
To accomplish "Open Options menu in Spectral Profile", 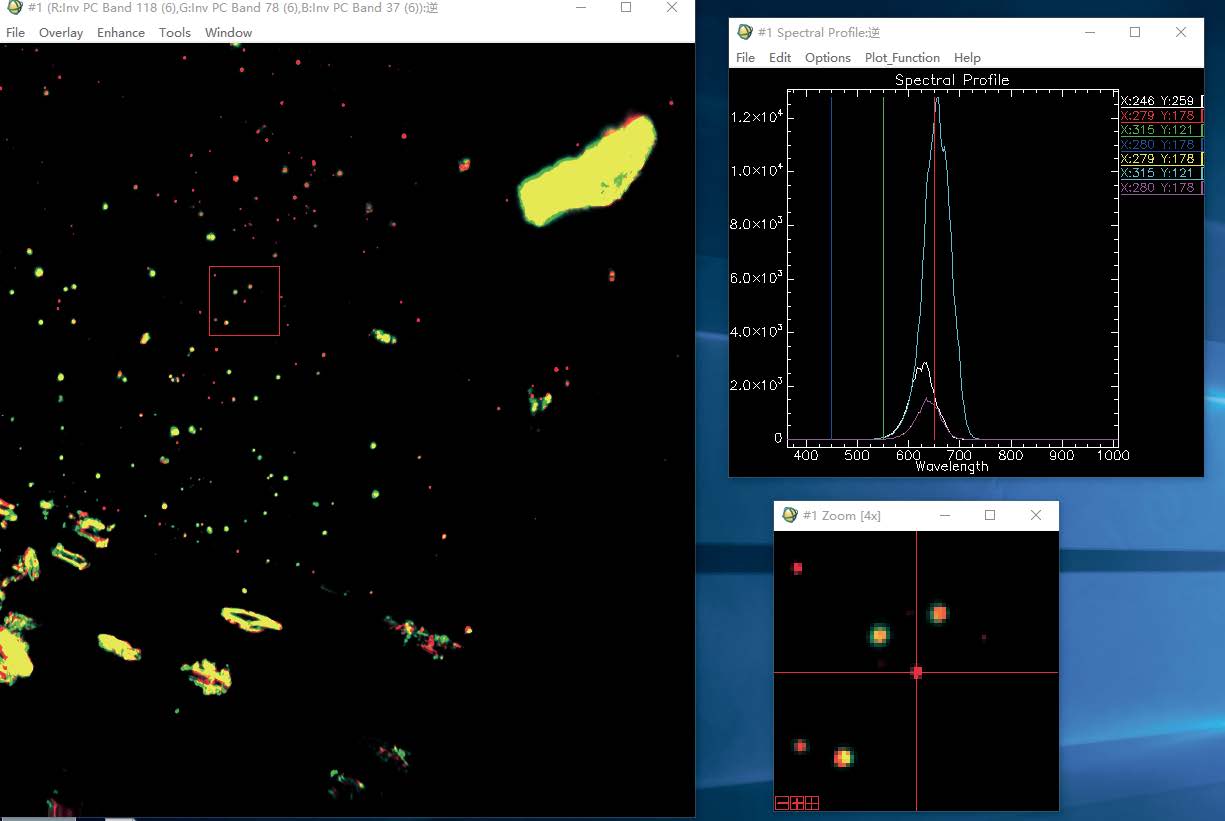I will (x=828, y=58).
